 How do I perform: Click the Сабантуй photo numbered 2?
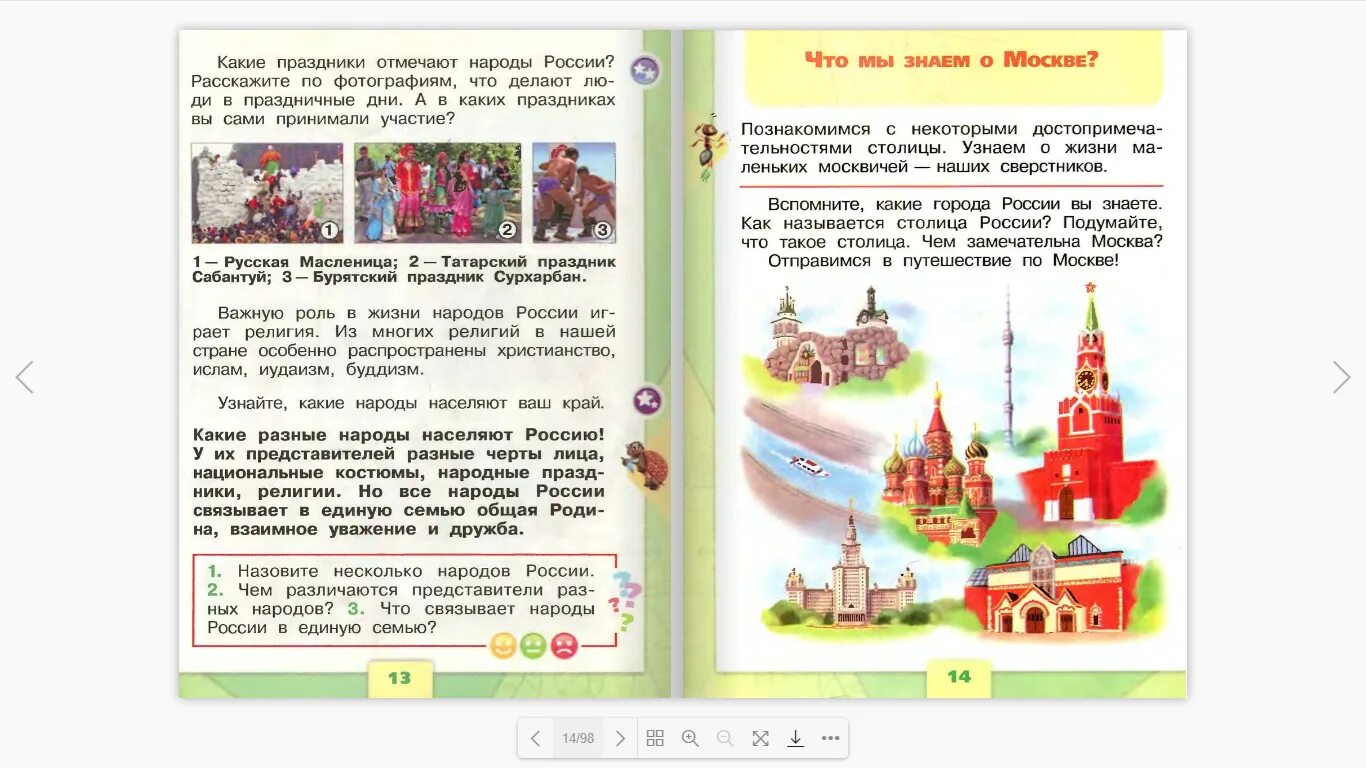click(438, 193)
